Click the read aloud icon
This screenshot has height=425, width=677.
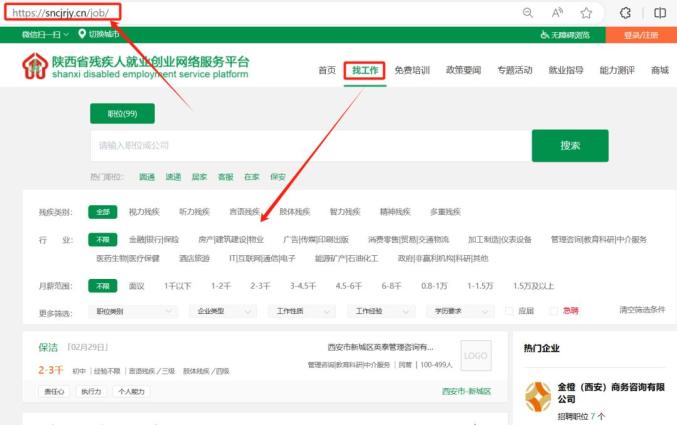pos(557,13)
